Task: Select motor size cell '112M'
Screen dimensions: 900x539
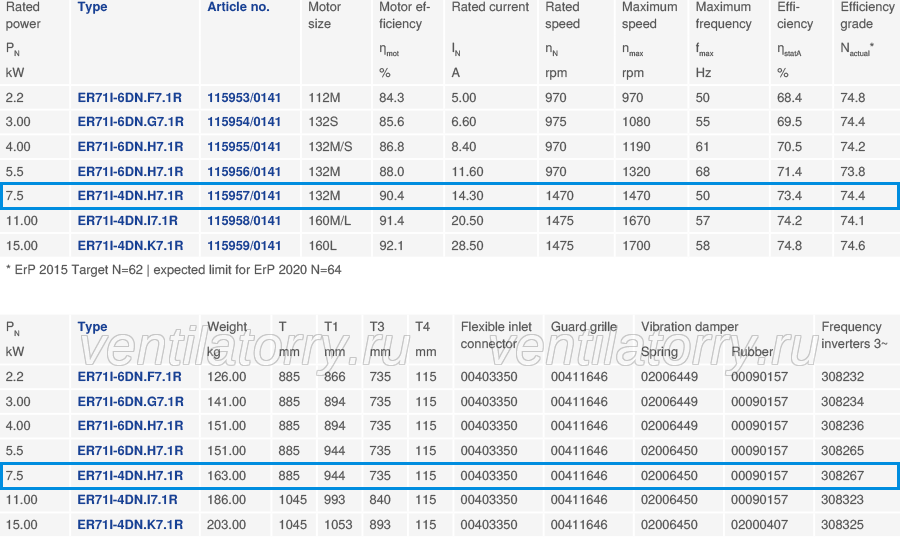Action: tap(324, 98)
